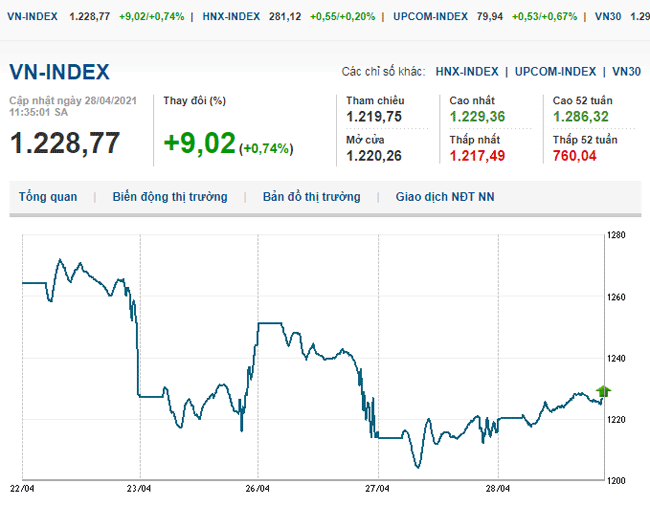Image resolution: width=650 pixels, height=505 pixels.
Task: Click the current index value 1.228,77
Action: click(64, 143)
